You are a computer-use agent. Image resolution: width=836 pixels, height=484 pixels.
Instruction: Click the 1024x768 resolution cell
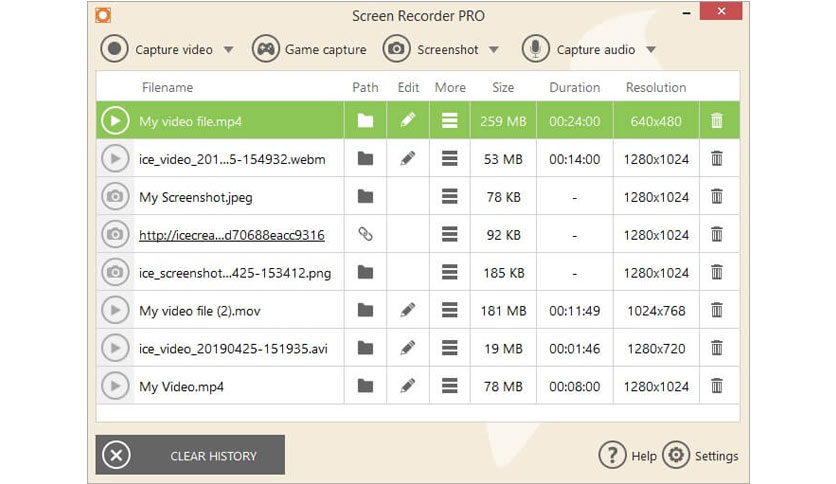[x=656, y=311]
